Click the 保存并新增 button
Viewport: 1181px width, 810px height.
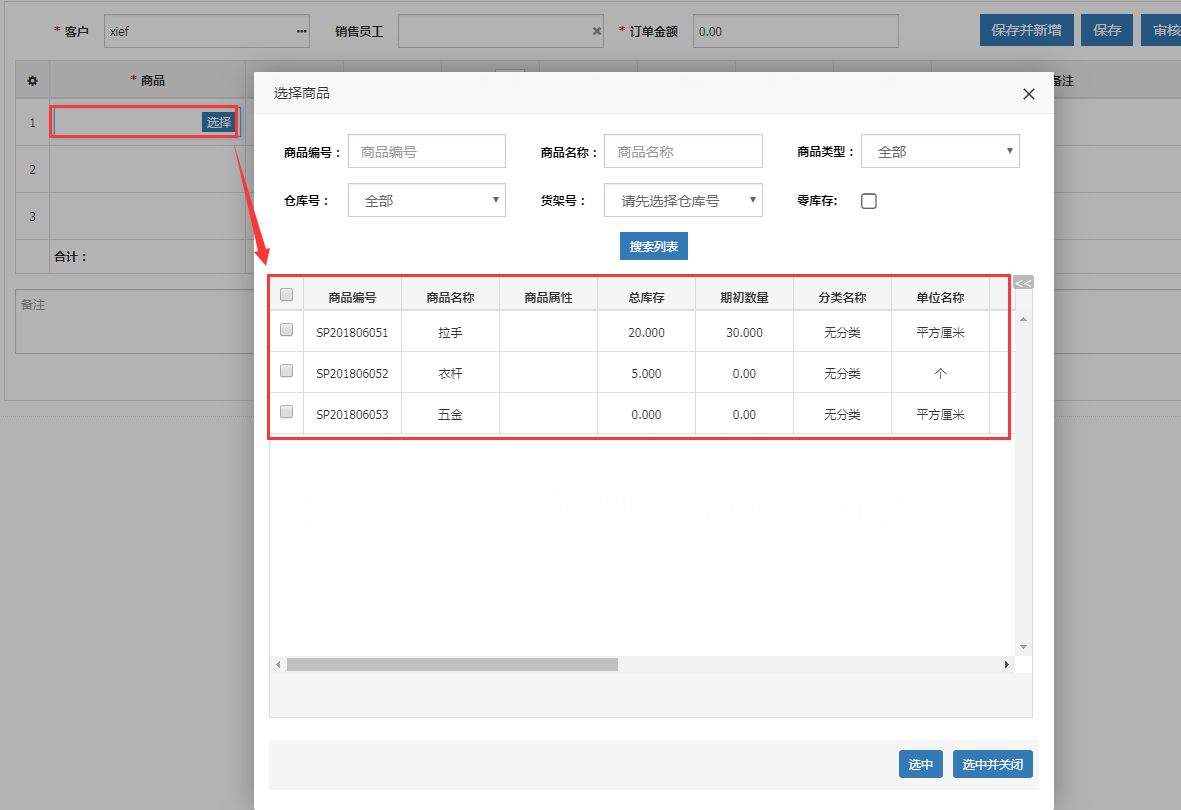coord(1027,30)
